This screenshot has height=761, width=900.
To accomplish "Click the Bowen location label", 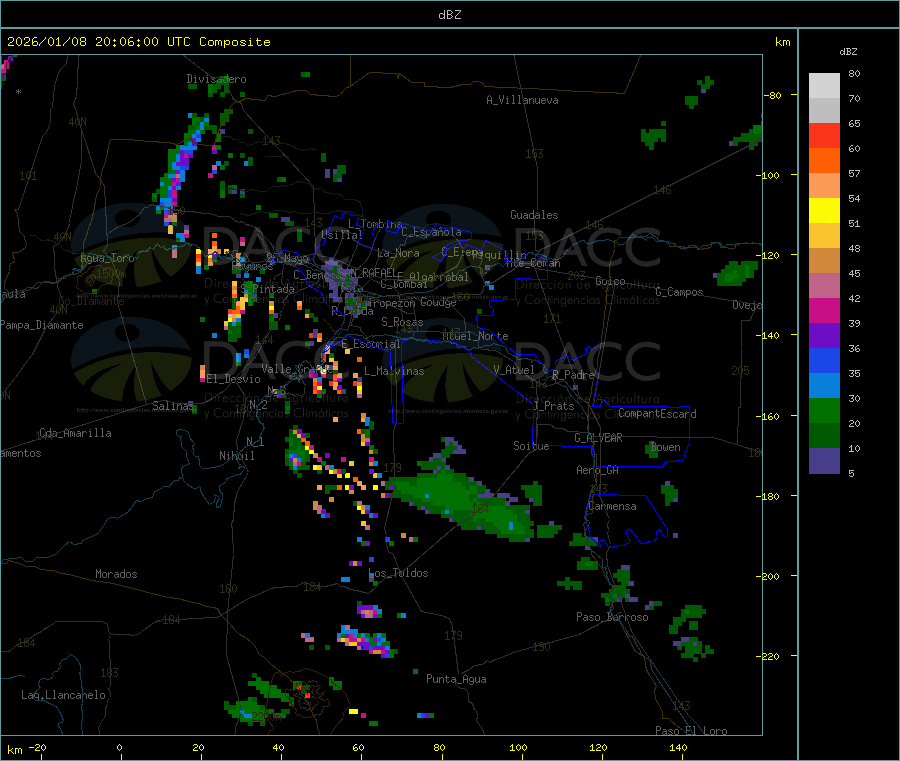I will pos(666,447).
